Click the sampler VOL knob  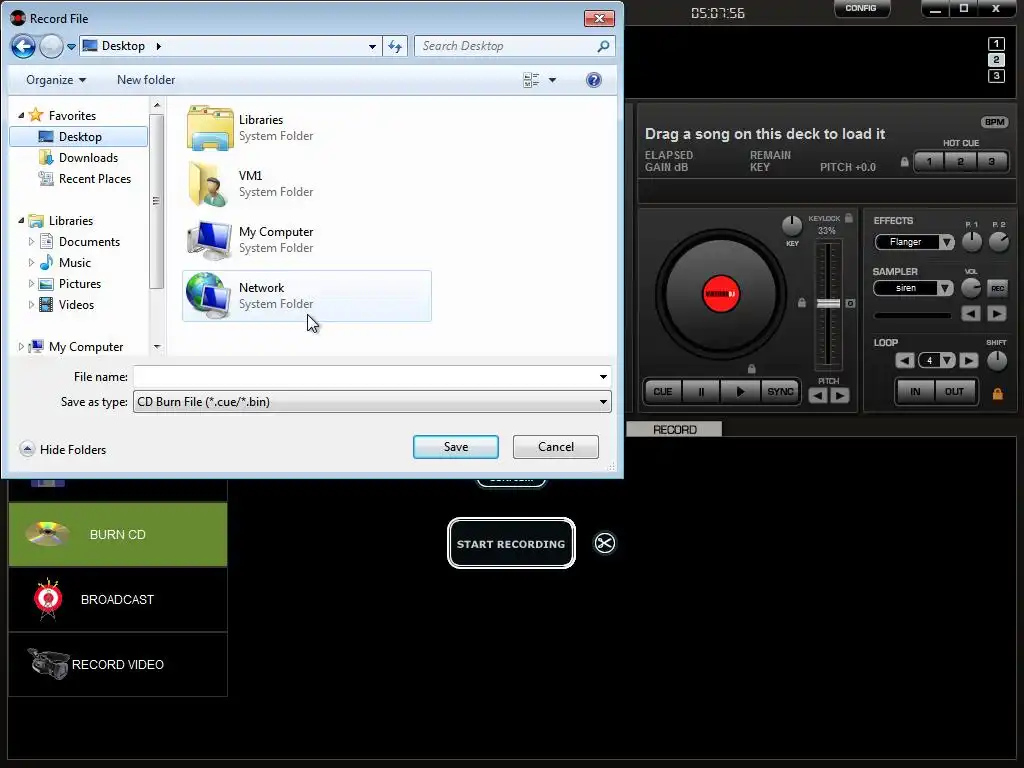click(x=971, y=288)
